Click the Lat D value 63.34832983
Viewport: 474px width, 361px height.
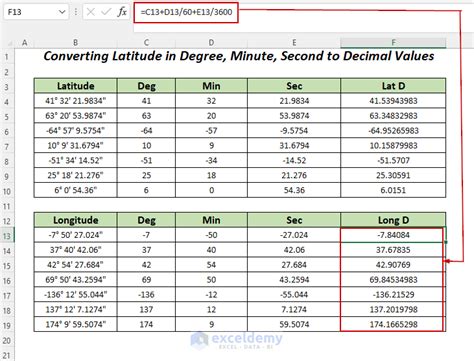click(x=393, y=116)
